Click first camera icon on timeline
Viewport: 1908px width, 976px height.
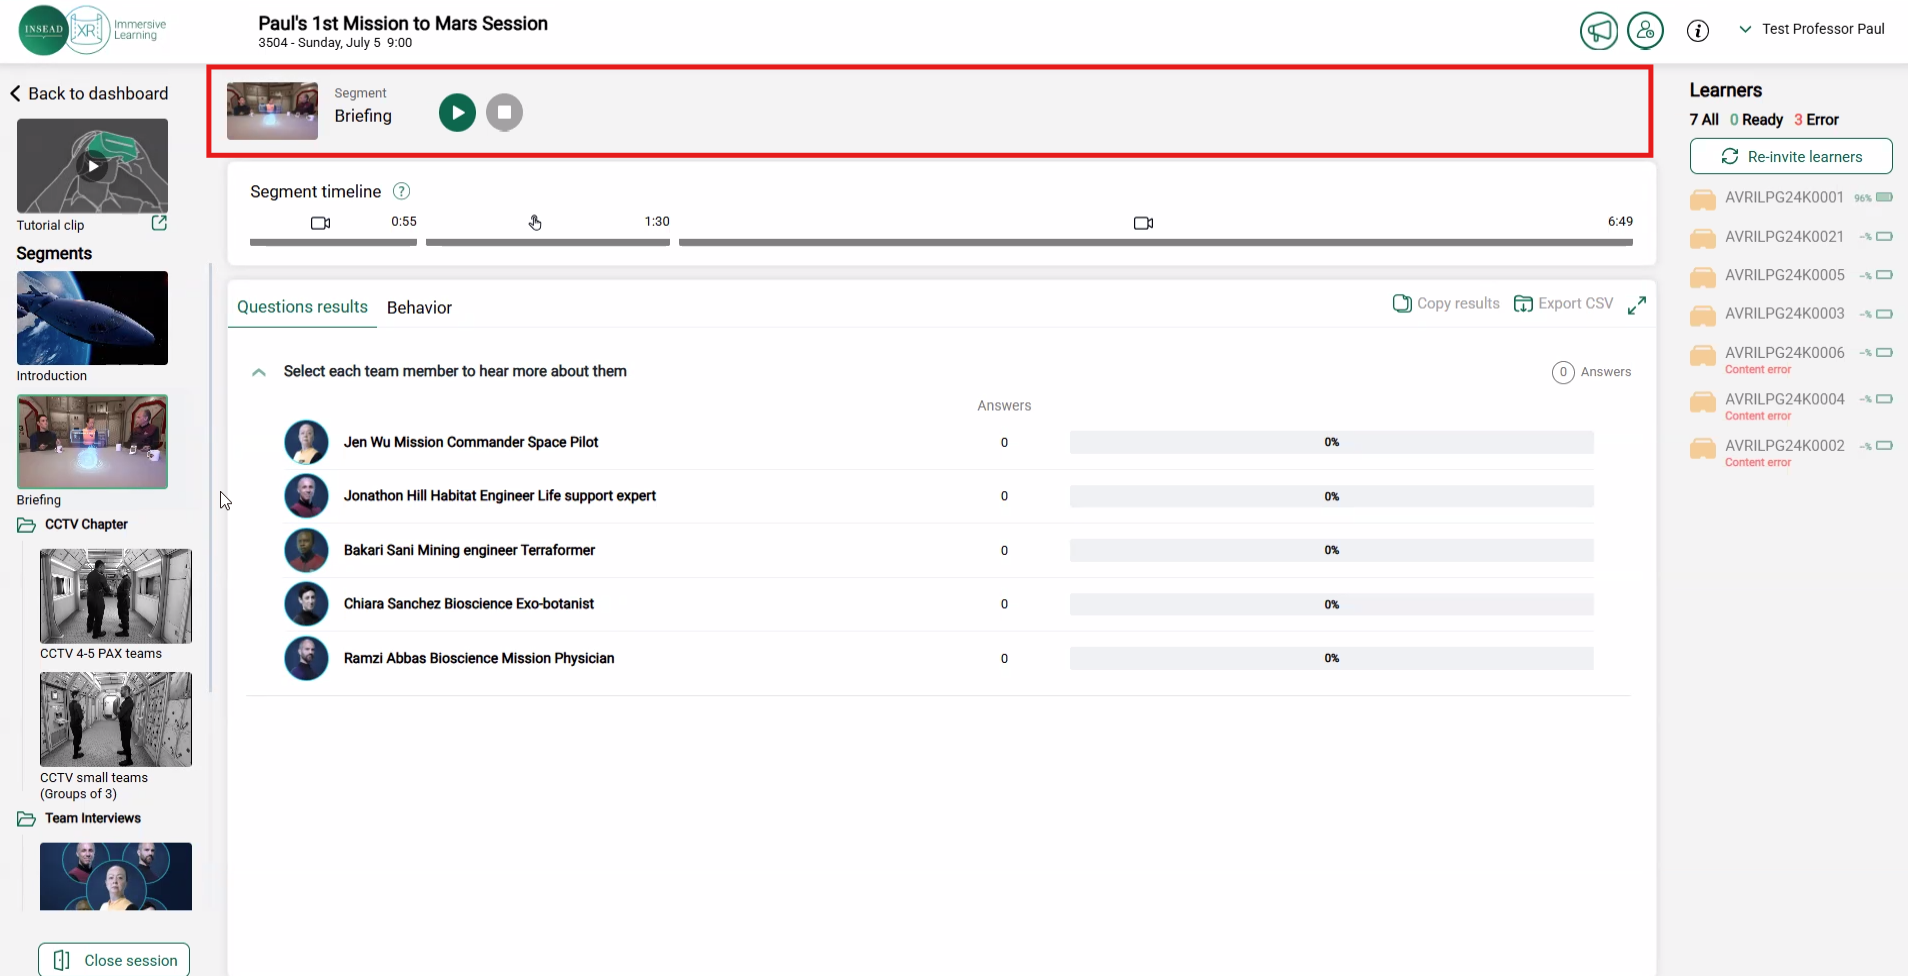point(320,223)
